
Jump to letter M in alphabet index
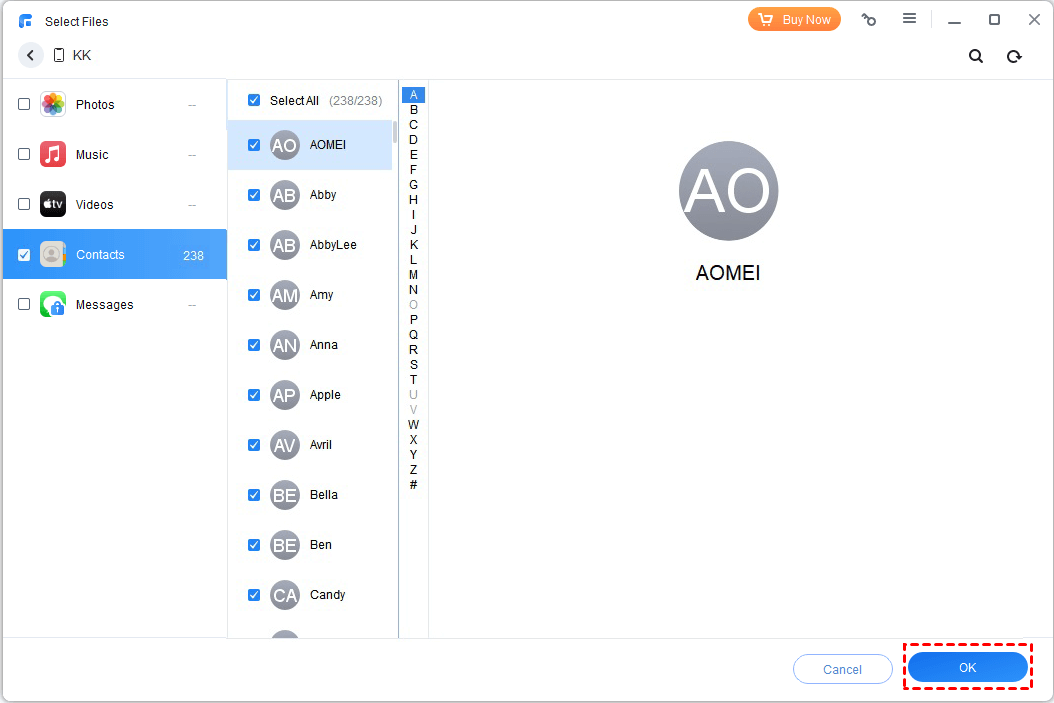(413, 275)
